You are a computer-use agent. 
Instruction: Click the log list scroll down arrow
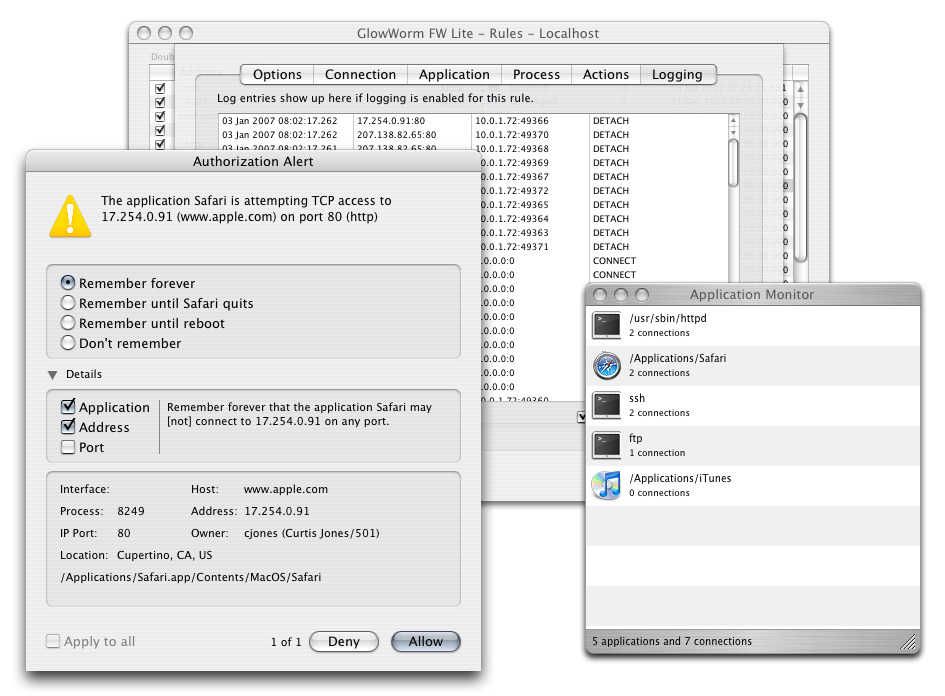(733, 132)
